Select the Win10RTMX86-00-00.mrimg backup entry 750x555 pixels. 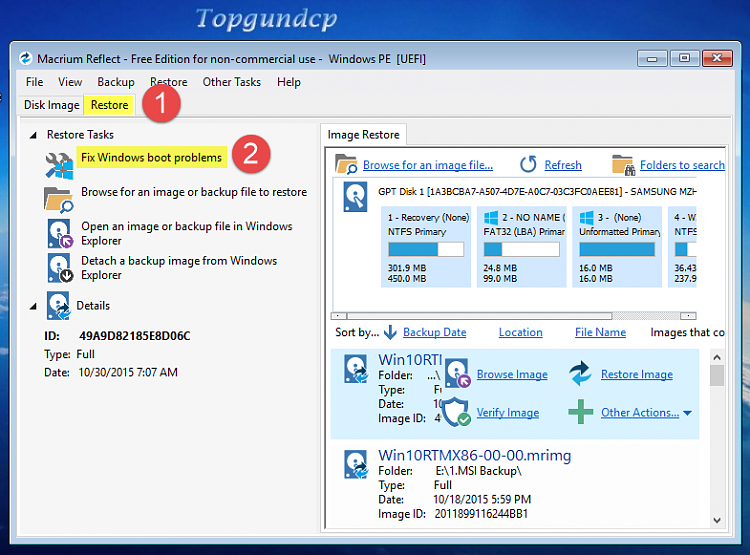[x=474, y=456]
